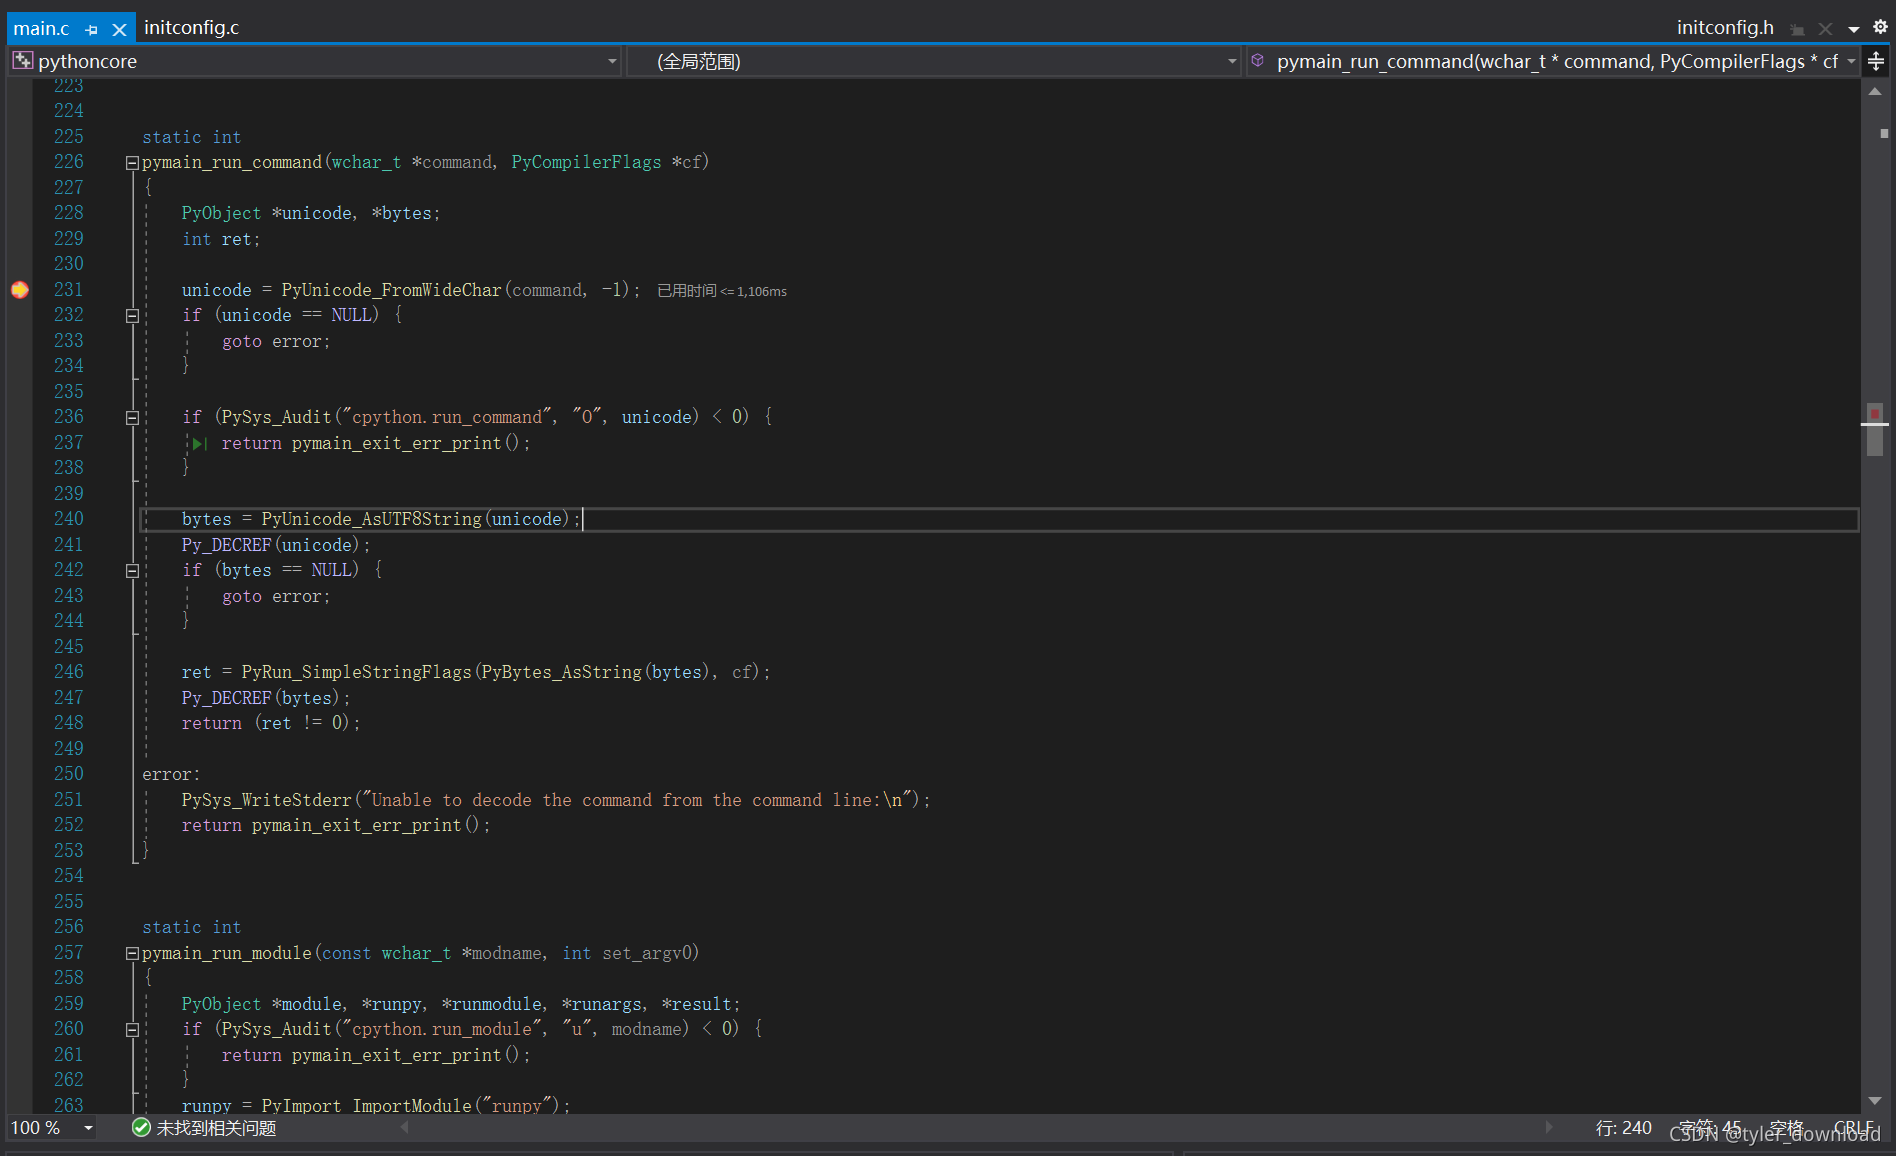Image resolution: width=1896 pixels, height=1156 pixels.
Task: Click the 未找到相关问题 status text
Action: (x=216, y=1128)
